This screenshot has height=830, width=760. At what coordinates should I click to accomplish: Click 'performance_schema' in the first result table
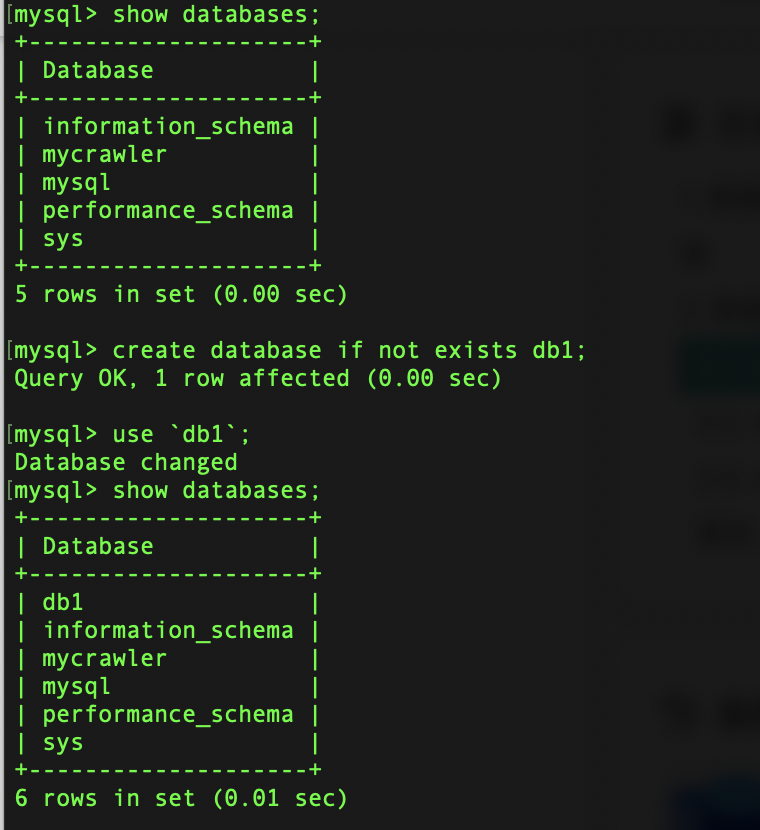[x=168, y=210]
